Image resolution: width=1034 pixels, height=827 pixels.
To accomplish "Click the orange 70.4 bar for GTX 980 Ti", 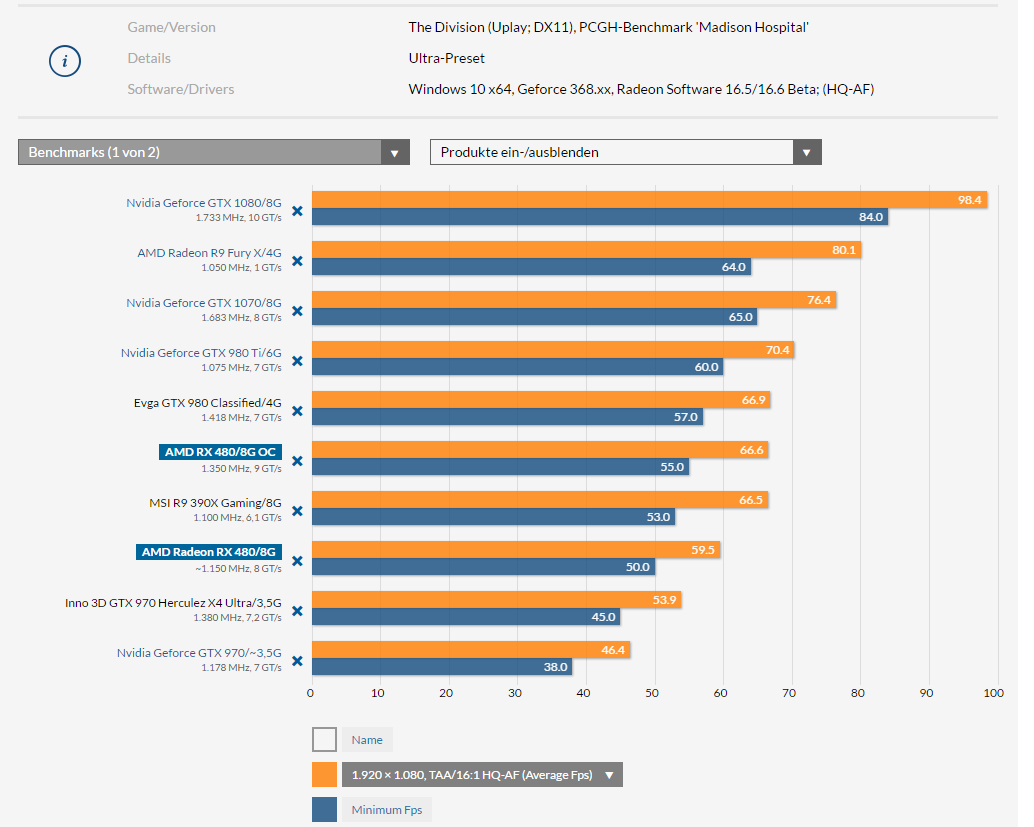I will point(553,350).
